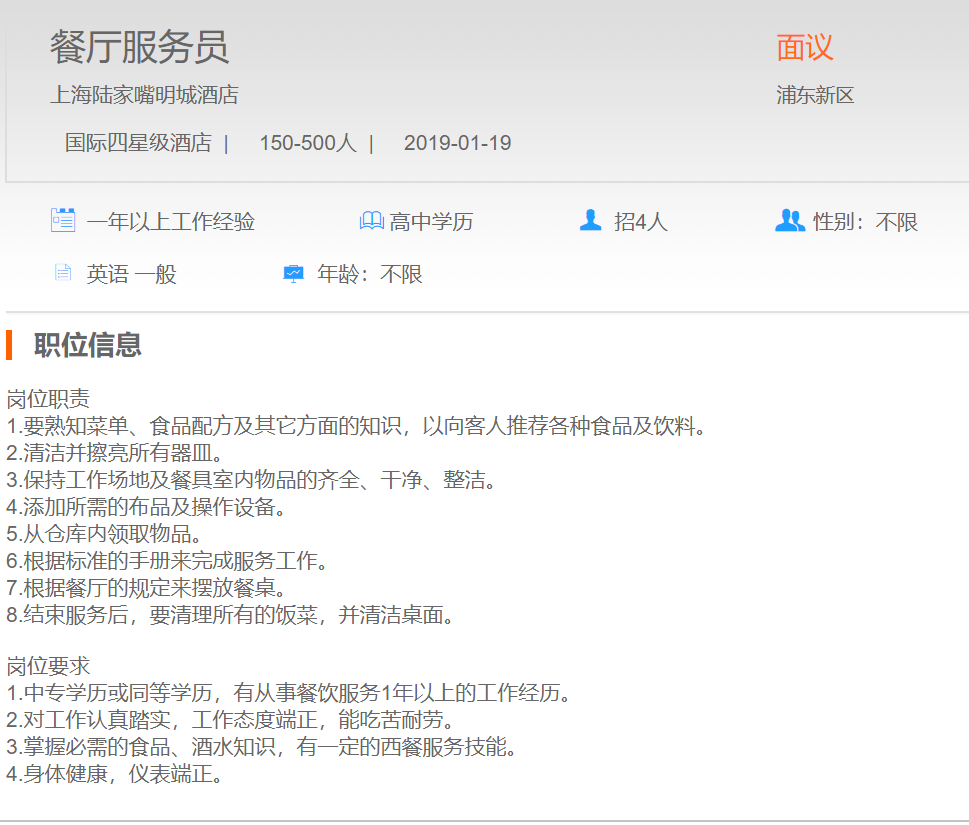The height and width of the screenshot is (825, 969).
Task: Click the 职位信息 section heading
Action: [x=87, y=345]
